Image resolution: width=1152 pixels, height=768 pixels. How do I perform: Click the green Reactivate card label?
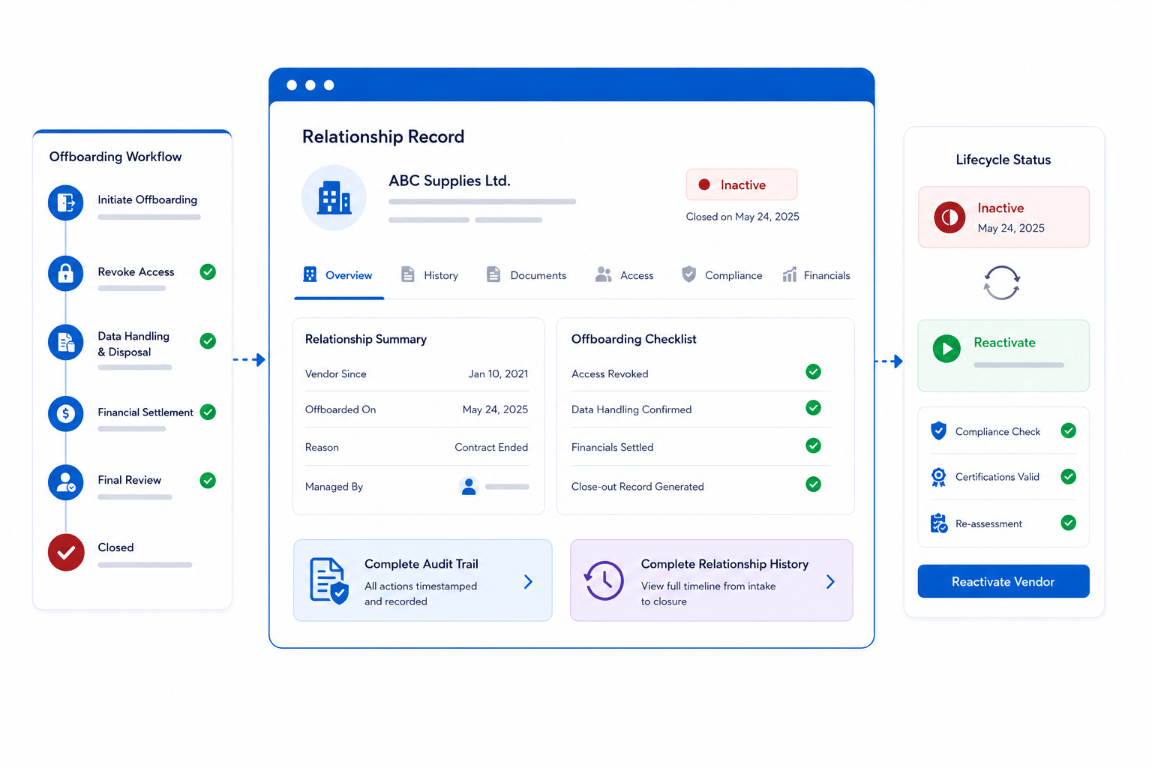(x=1004, y=343)
